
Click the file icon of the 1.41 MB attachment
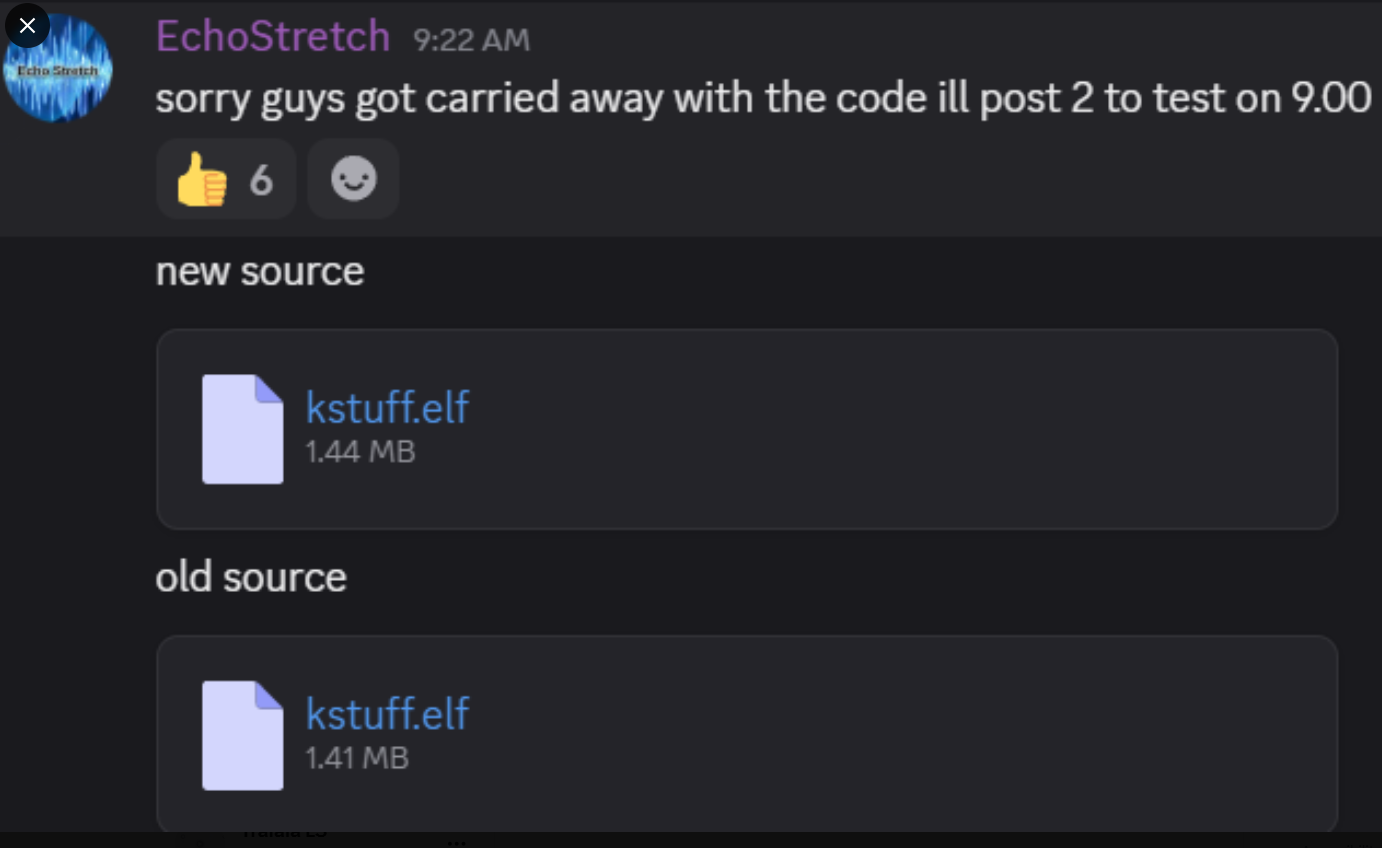pos(242,735)
